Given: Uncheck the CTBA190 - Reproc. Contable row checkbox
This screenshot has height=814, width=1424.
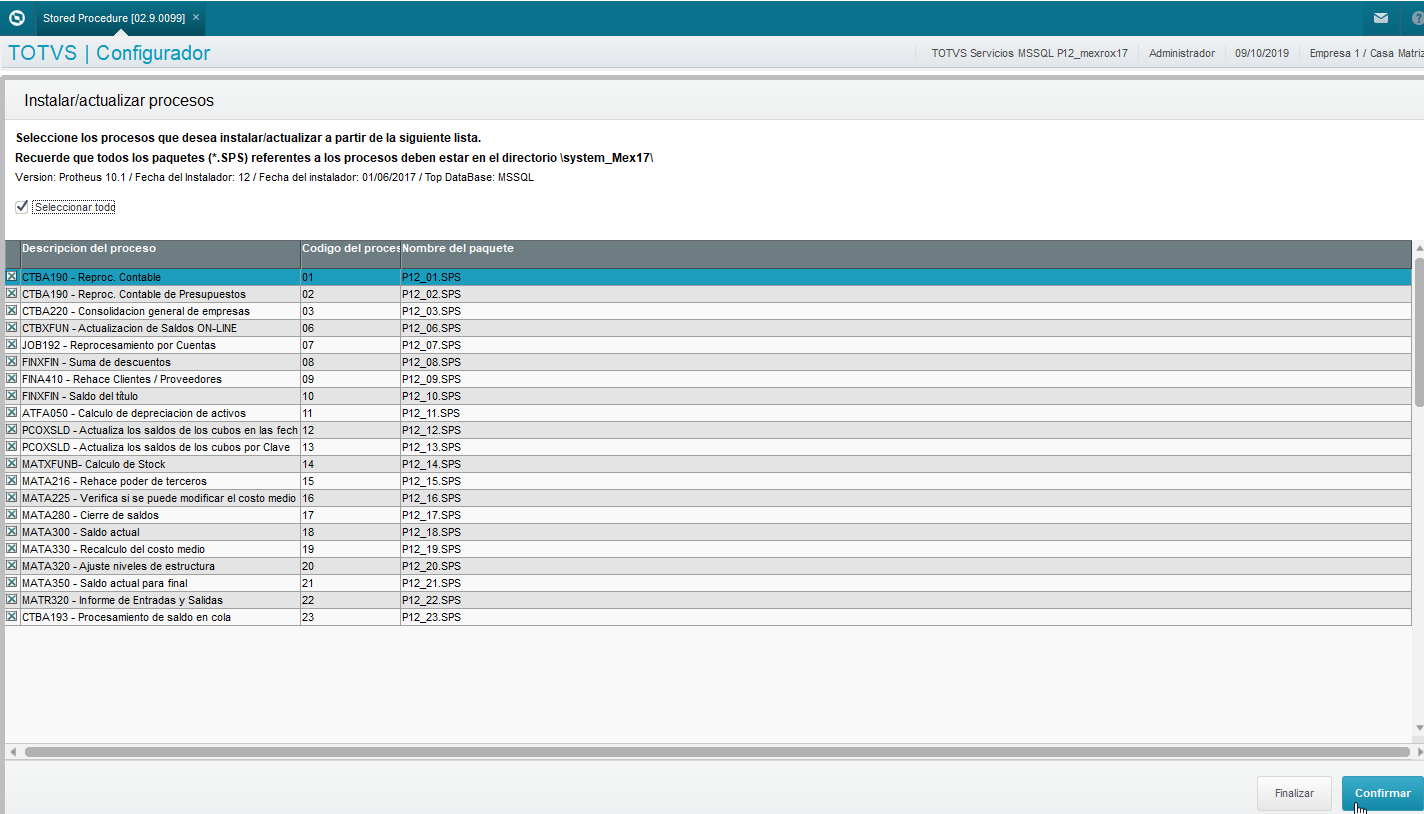Looking at the screenshot, I should pyautogui.click(x=12, y=276).
